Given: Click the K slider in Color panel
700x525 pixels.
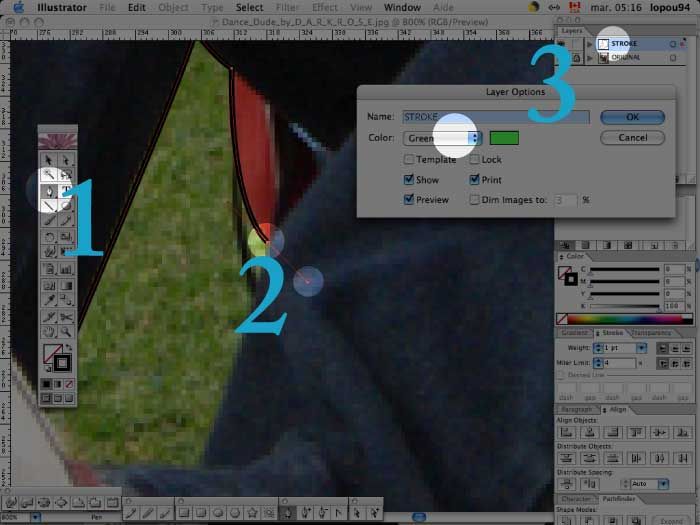Looking at the screenshot, I should point(625,306).
